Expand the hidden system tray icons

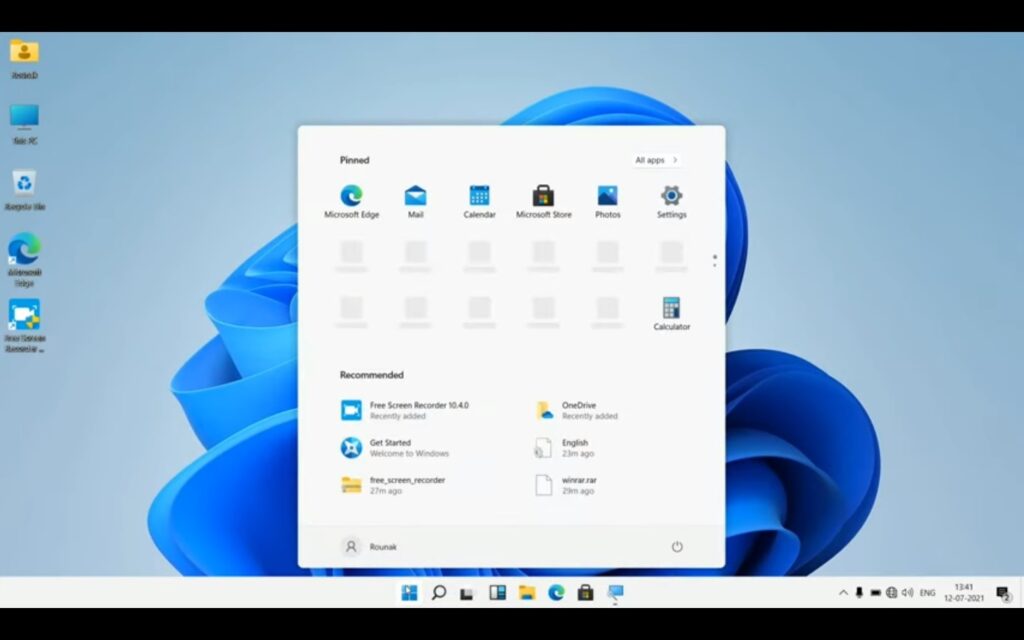pos(843,592)
